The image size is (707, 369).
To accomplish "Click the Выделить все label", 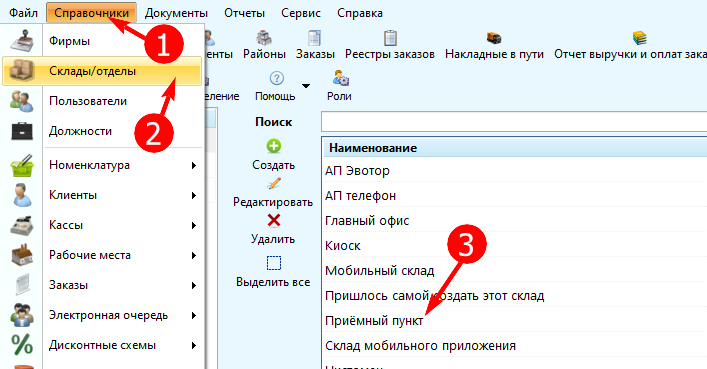I will [273, 282].
